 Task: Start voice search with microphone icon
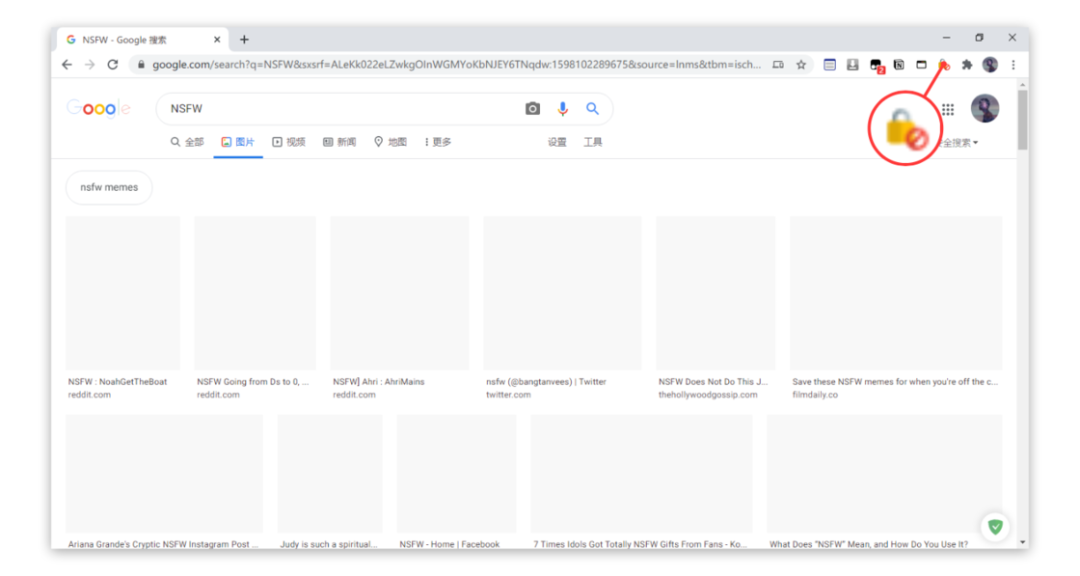coord(563,109)
